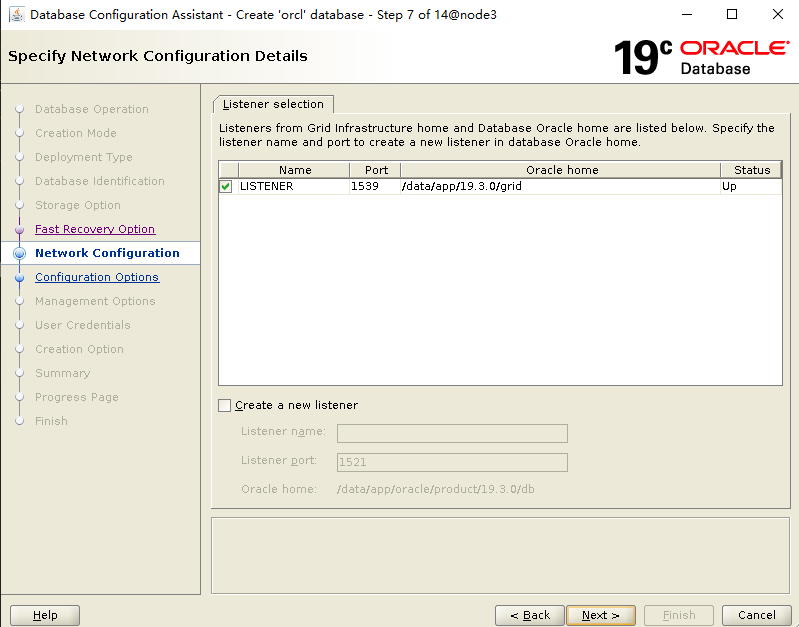Select the Up status cell
This screenshot has width=799, height=627.
click(751, 187)
